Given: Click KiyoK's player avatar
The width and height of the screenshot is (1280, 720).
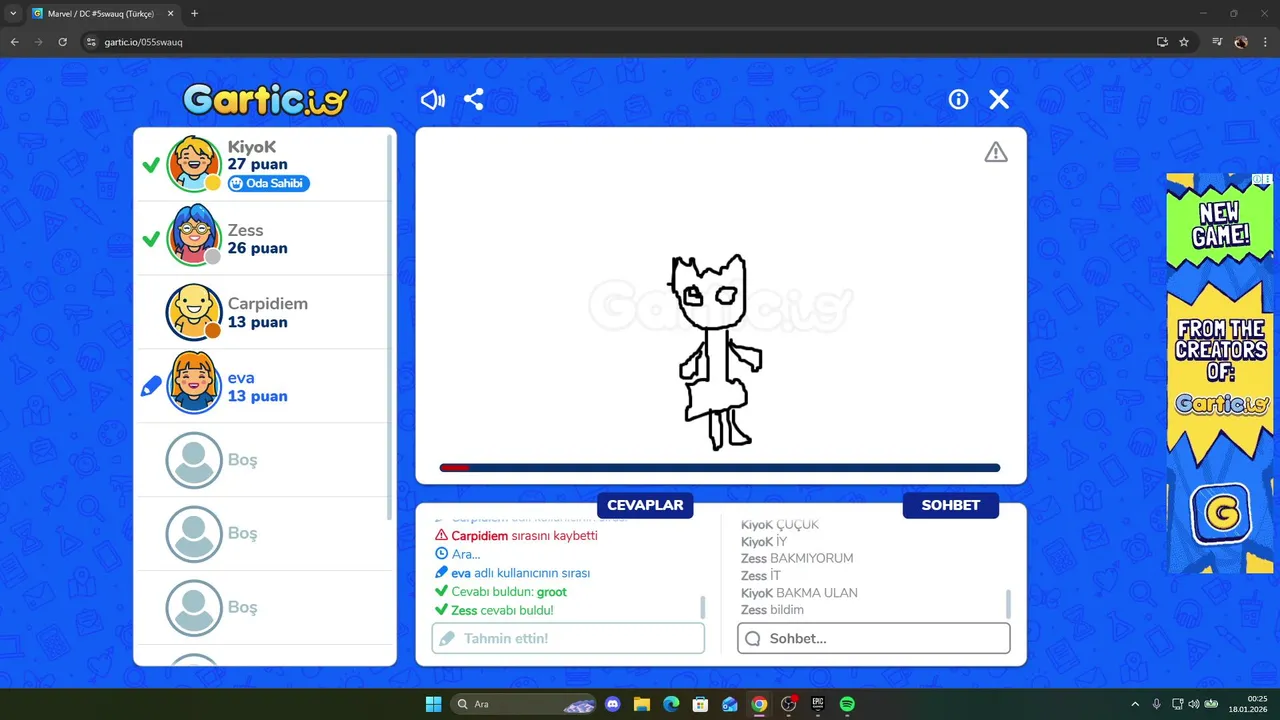Looking at the screenshot, I should (193, 163).
